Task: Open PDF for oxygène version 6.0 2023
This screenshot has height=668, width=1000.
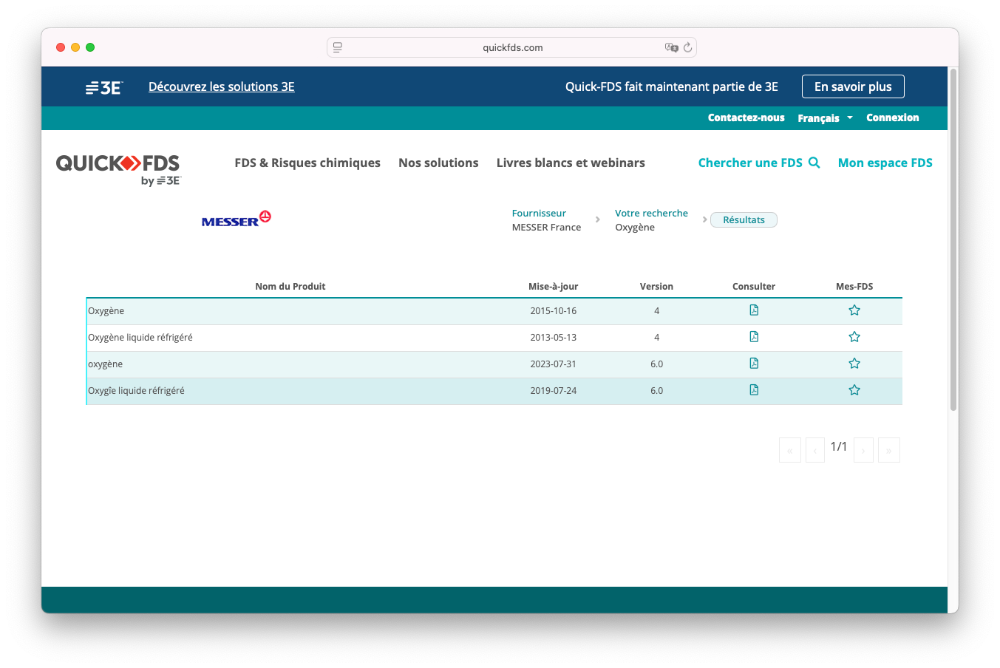Action: (754, 363)
